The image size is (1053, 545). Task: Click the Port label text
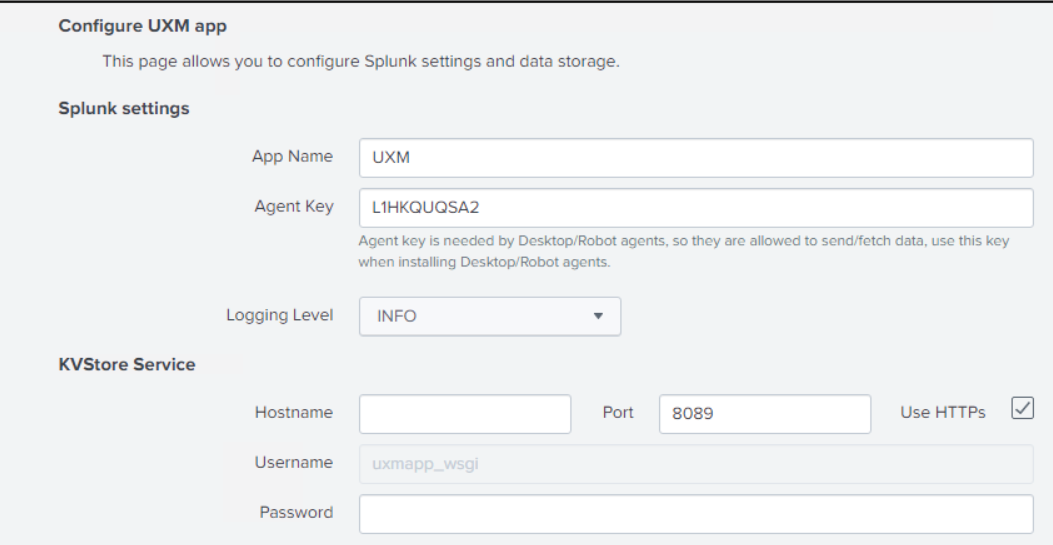click(x=618, y=412)
